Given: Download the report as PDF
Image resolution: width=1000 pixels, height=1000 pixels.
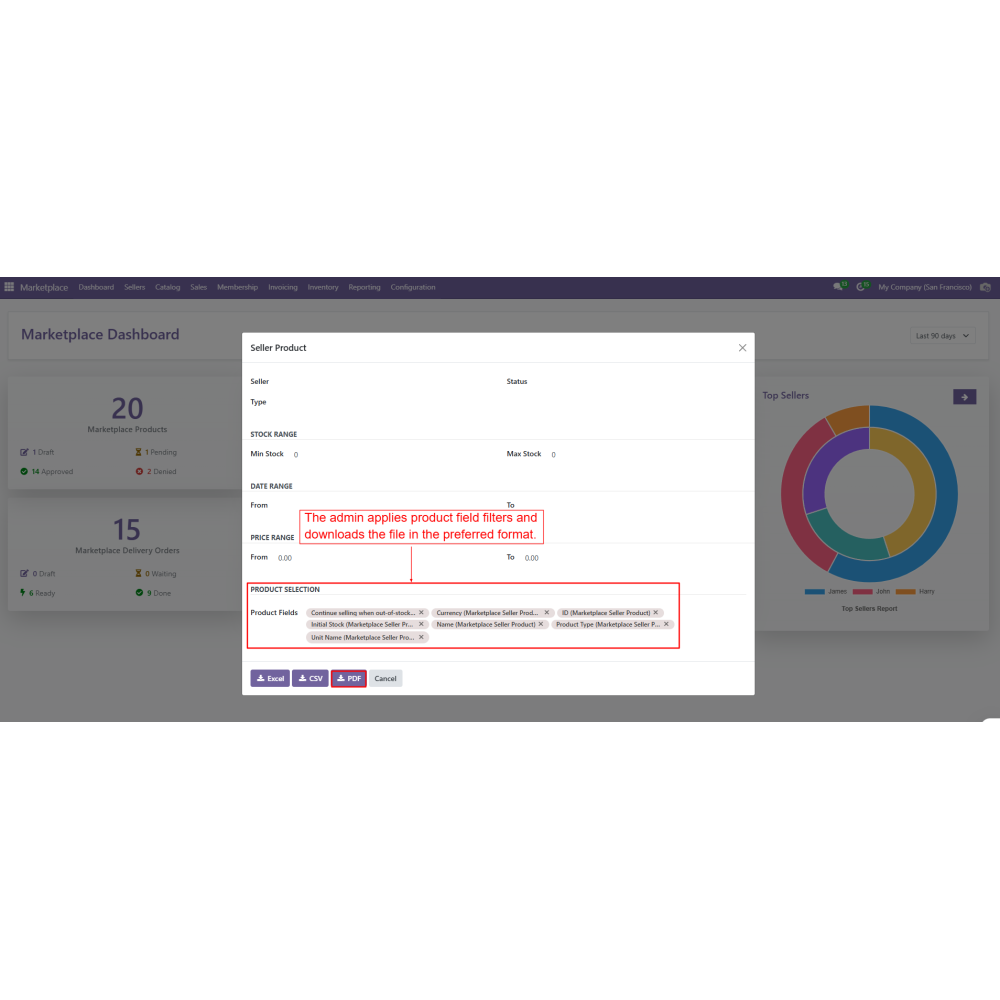Looking at the screenshot, I should (x=349, y=678).
